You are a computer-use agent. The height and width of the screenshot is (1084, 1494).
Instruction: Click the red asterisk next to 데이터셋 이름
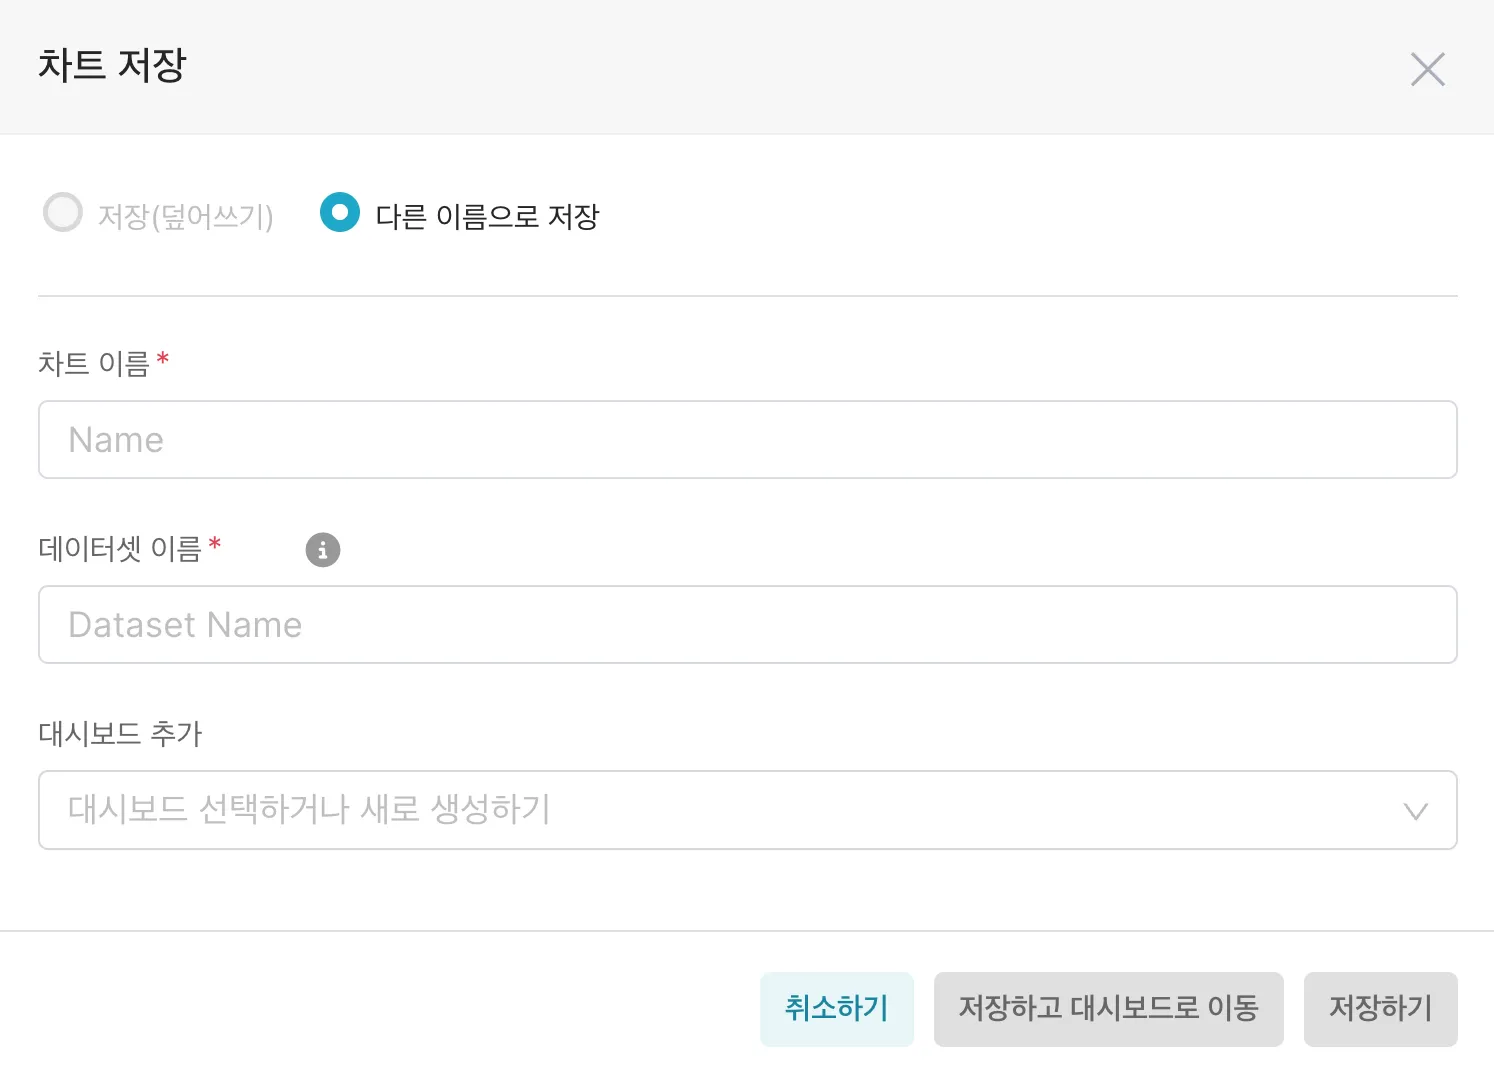215,544
